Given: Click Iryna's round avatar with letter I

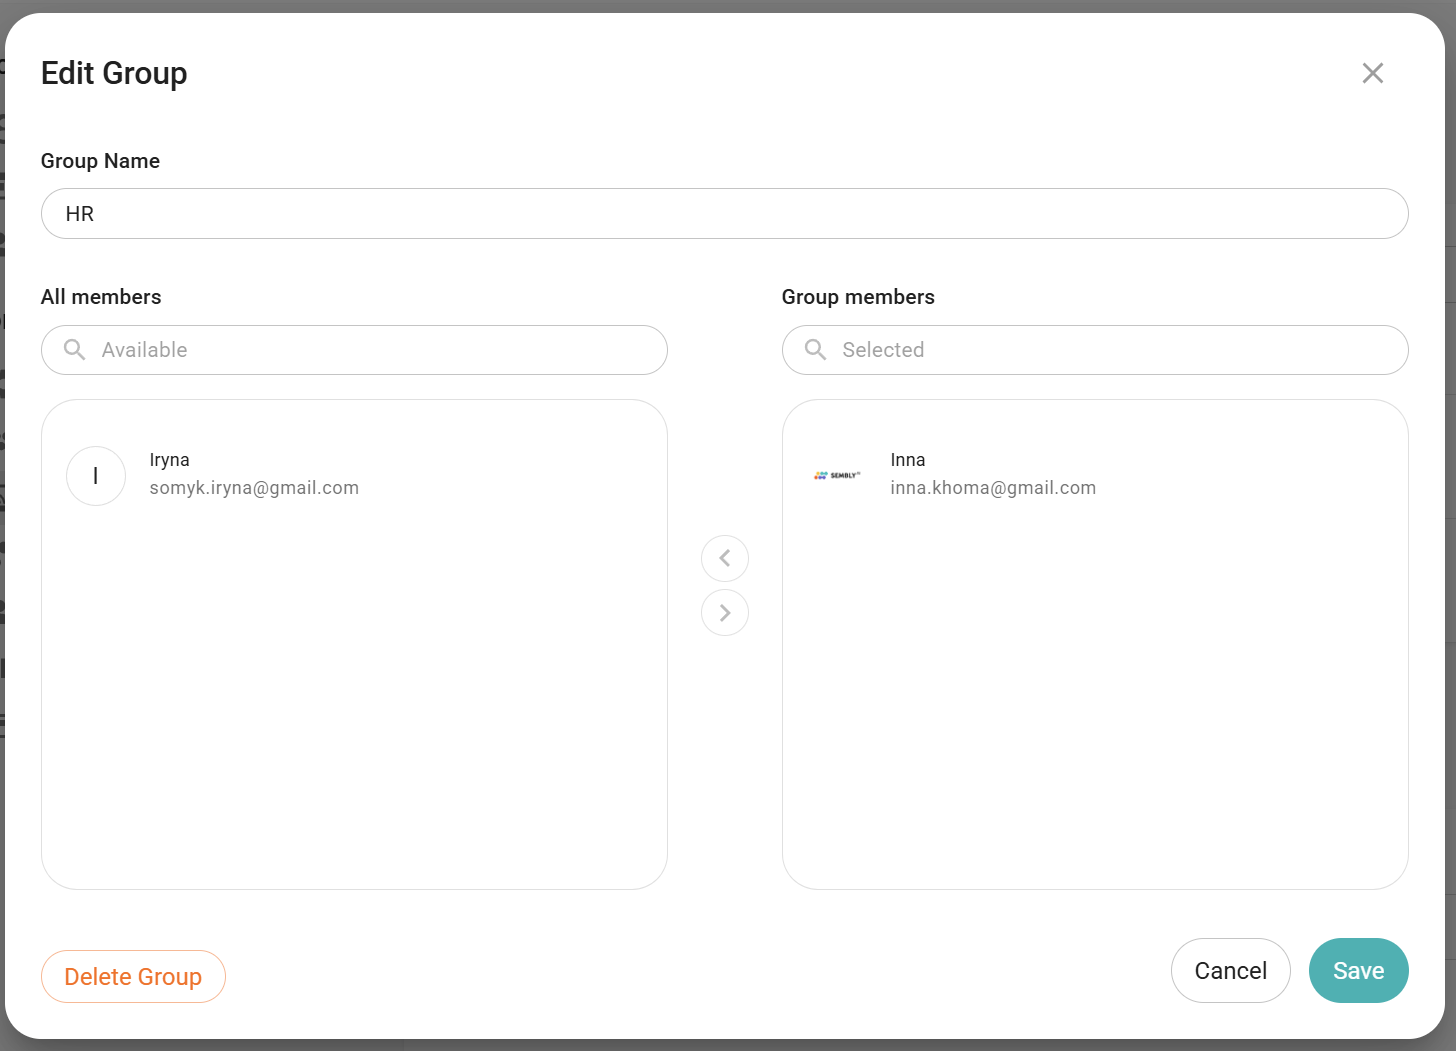Looking at the screenshot, I should tap(96, 476).
